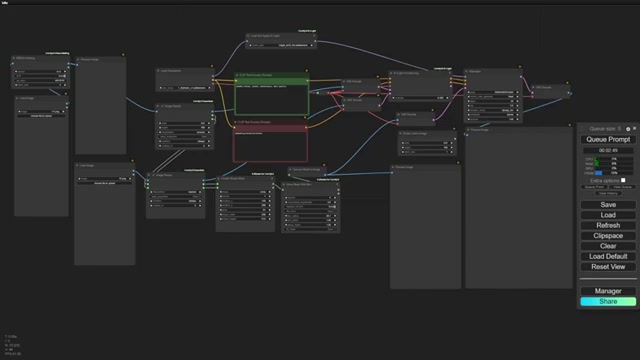Viewport: 640px width, 360px height.
Task: Decrease the seed value in KSampler
Action: (x=469, y=92)
